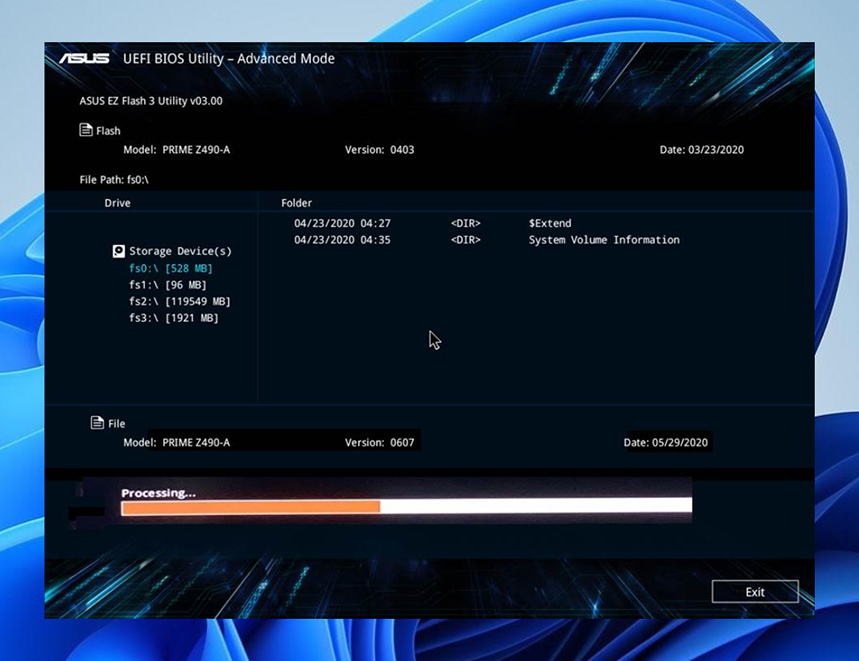The width and height of the screenshot is (859, 661).
Task: Click the Storage Device(s) label
Action: click(x=180, y=251)
